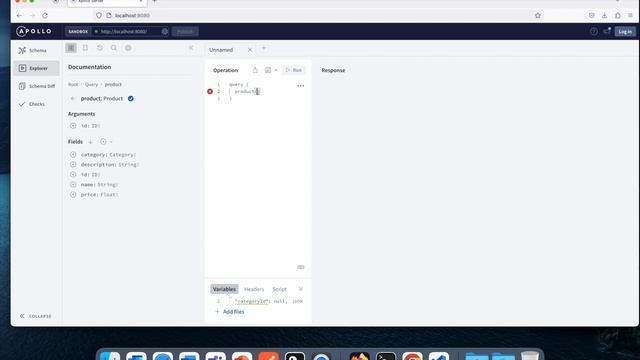Open add-all-fields dropdown next to Fields

click(x=106, y=142)
